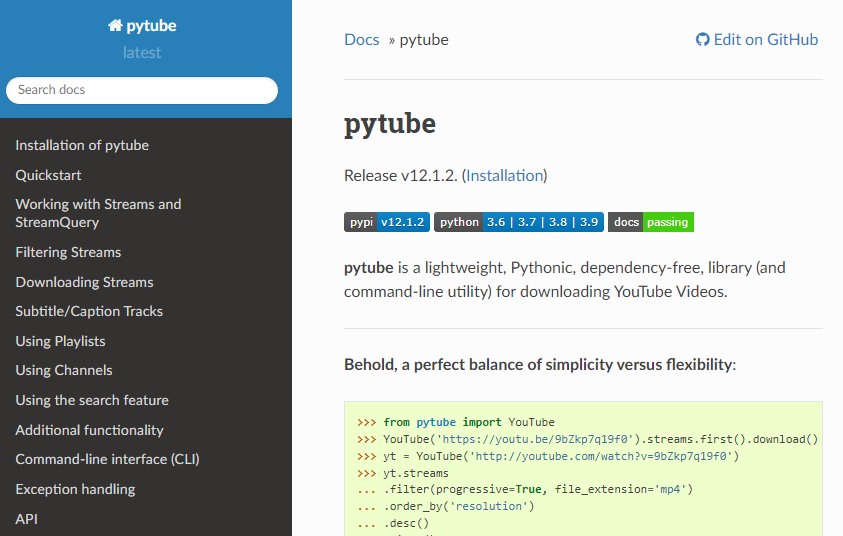Click the pypi v12.1.2 badge
This screenshot has width=843, height=536.
tap(387, 222)
